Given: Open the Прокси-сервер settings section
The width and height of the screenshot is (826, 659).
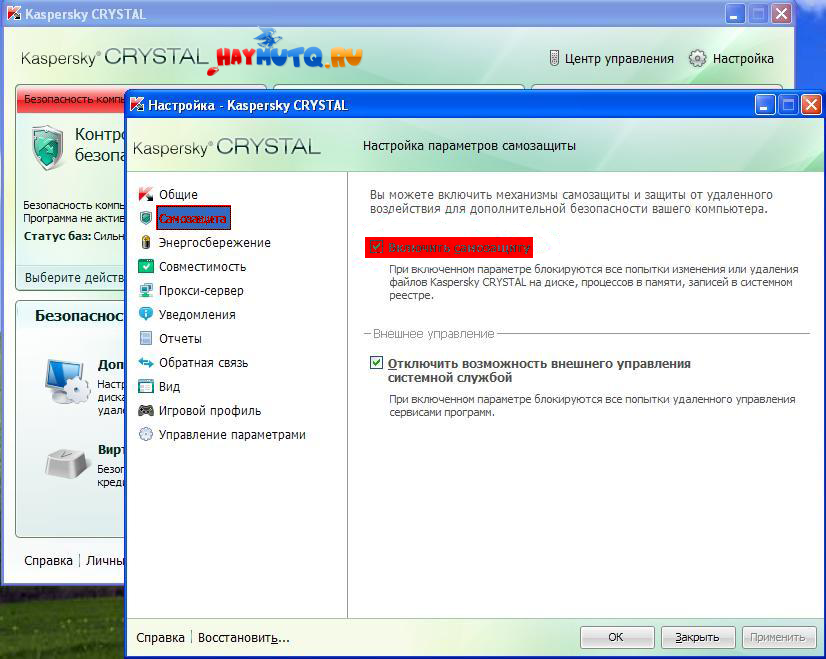Looking at the screenshot, I should (201, 291).
